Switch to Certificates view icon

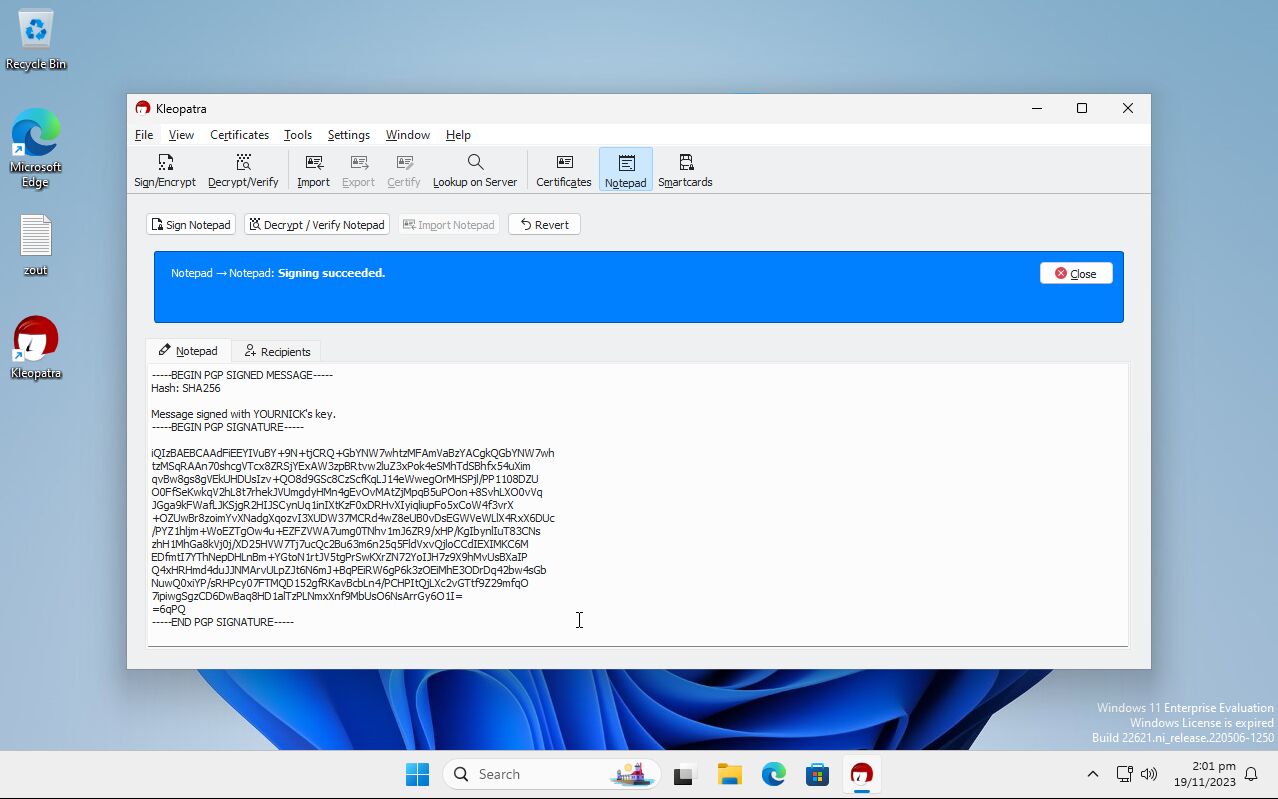coord(564,170)
